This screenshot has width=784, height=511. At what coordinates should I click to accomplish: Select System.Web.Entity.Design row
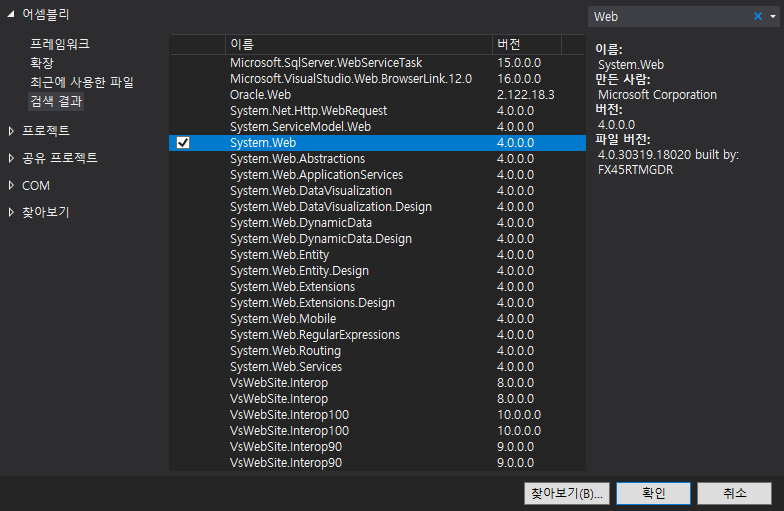click(378, 271)
